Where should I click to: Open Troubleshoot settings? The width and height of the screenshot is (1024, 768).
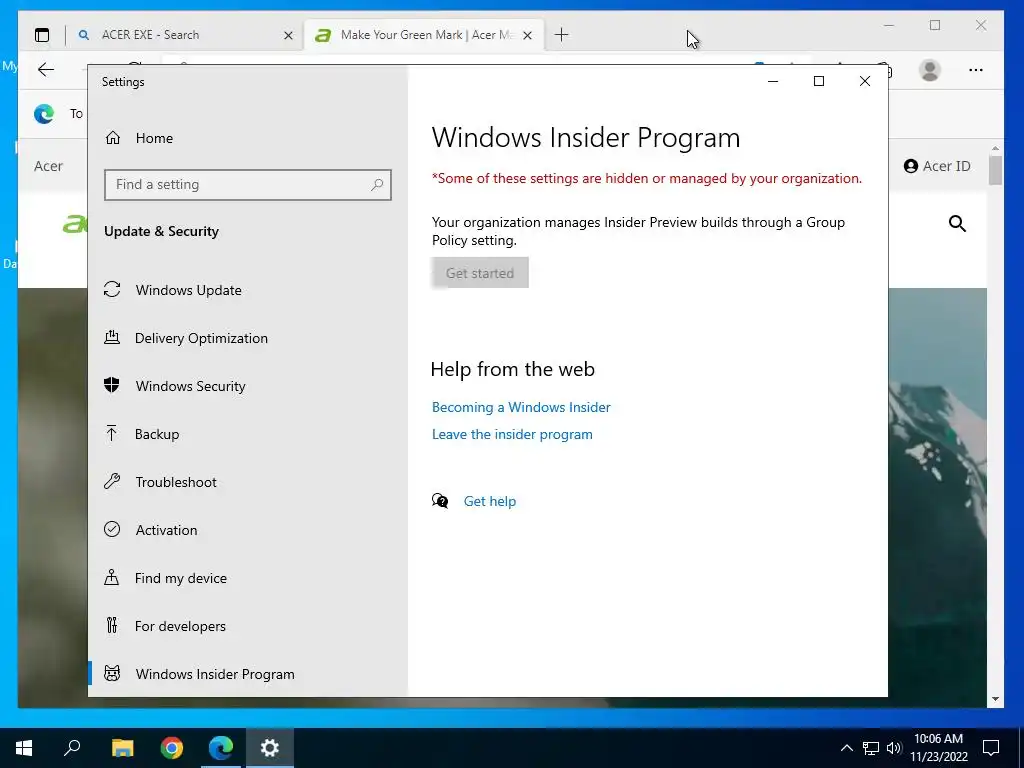pos(248,482)
